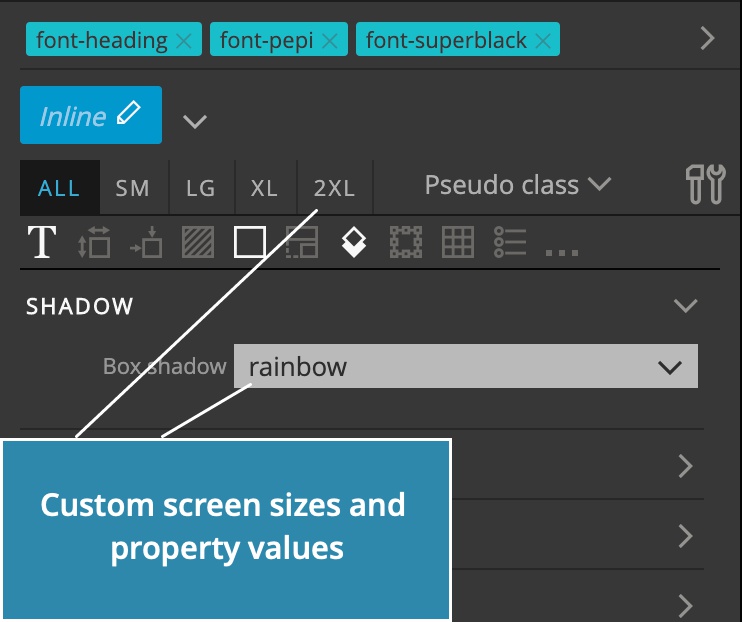Remove the font-pepi class tag
Image resolution: width=742 pixels, height=622 pixels.
(329, 41)
